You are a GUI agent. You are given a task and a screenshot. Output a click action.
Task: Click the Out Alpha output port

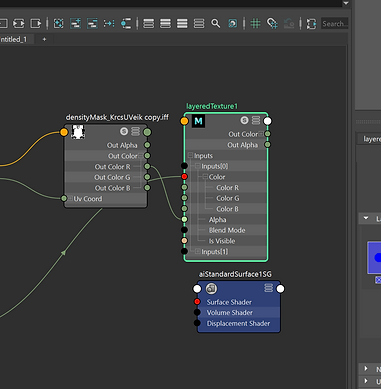[x=147, y=145]
